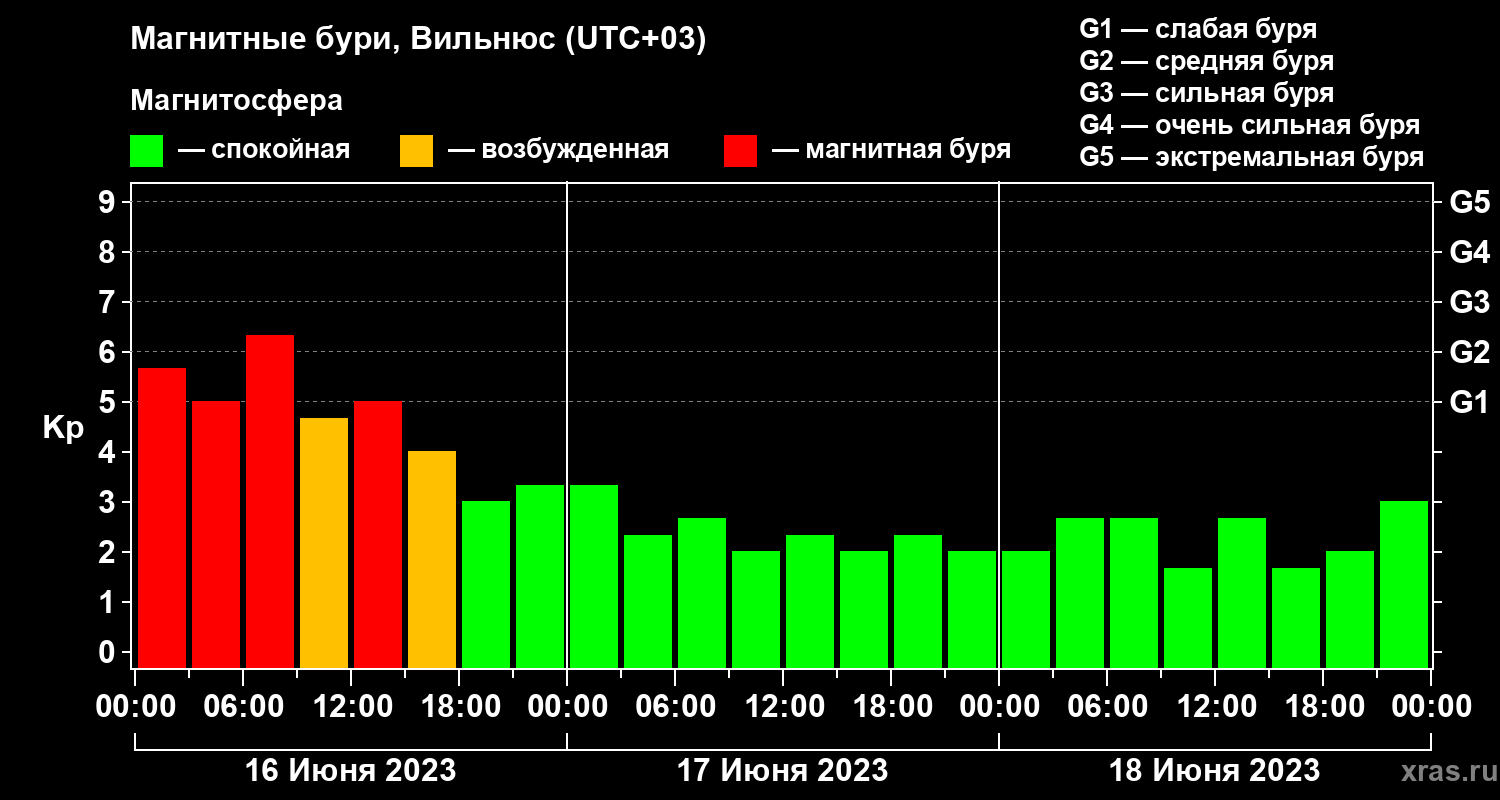The width and height of the screenshot is (1500, 800).
Task: Click the G3 right-axis label
Action: (1470, 302)
